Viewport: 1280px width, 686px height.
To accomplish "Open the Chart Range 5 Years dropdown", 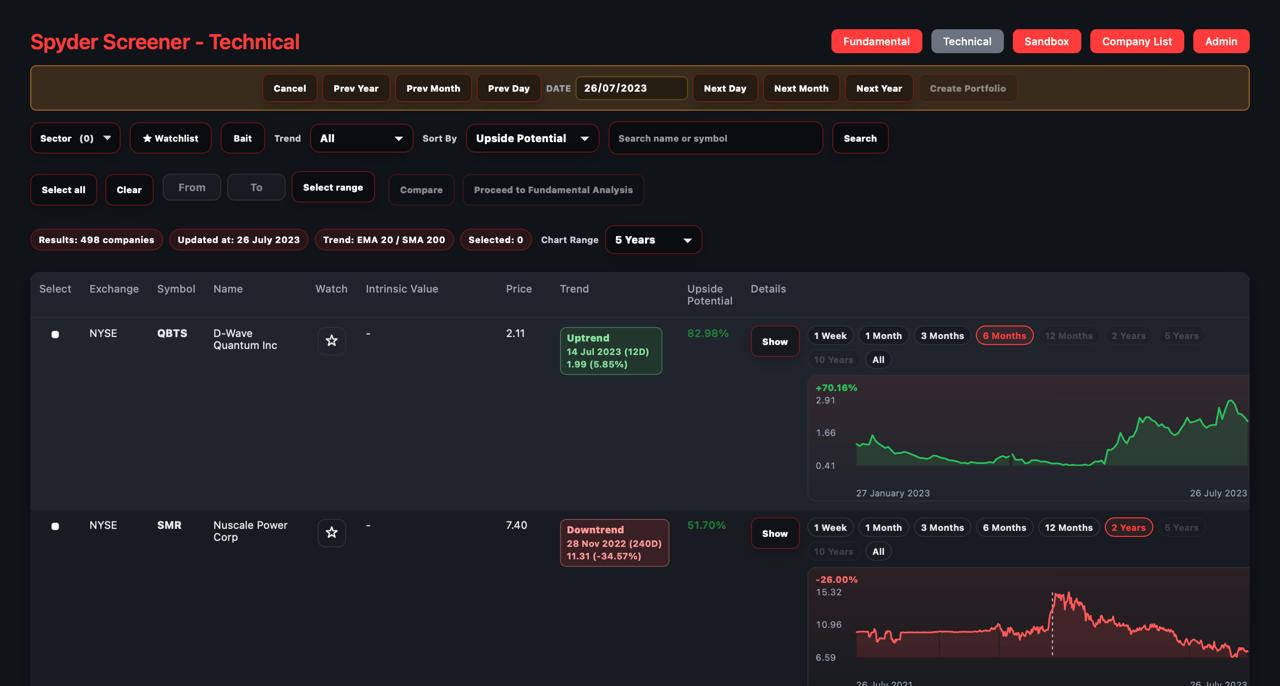I will [x=653, y=240].
